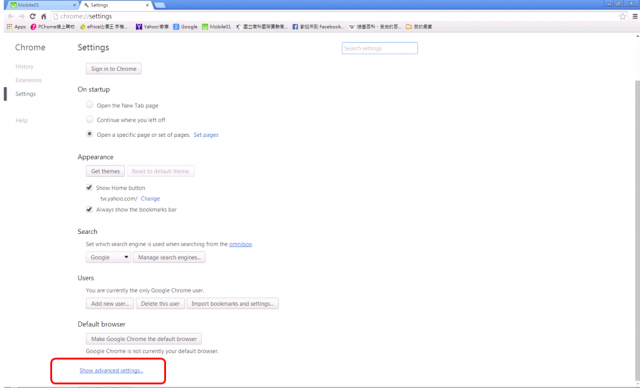Open the omnibox help link
Image resolution: width=640 pixels, height=388 pixels.
240,244
